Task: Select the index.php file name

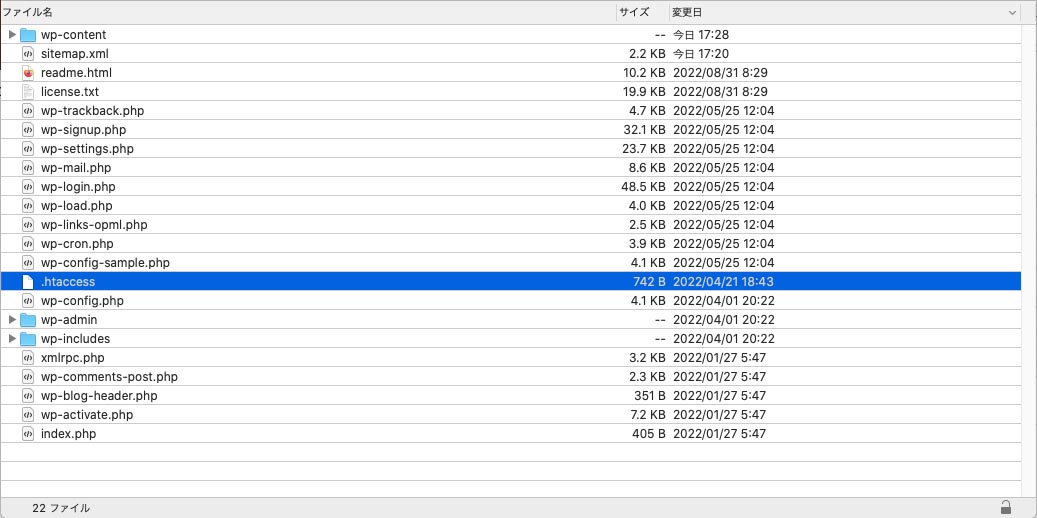Action: (69, 435)
